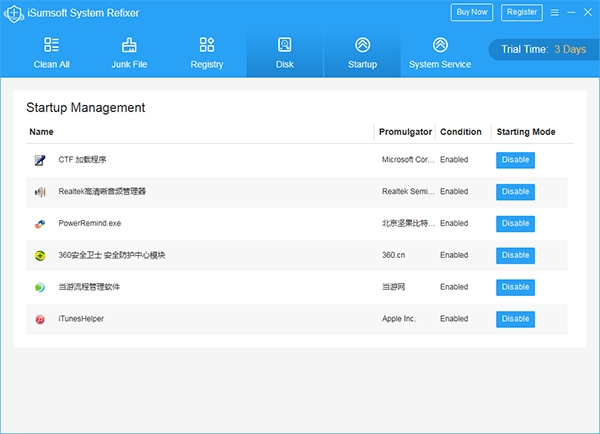The width and height of the screenshot is (600, 434).
Task: Open the hamburger menu icon
Action: (554, 13)
